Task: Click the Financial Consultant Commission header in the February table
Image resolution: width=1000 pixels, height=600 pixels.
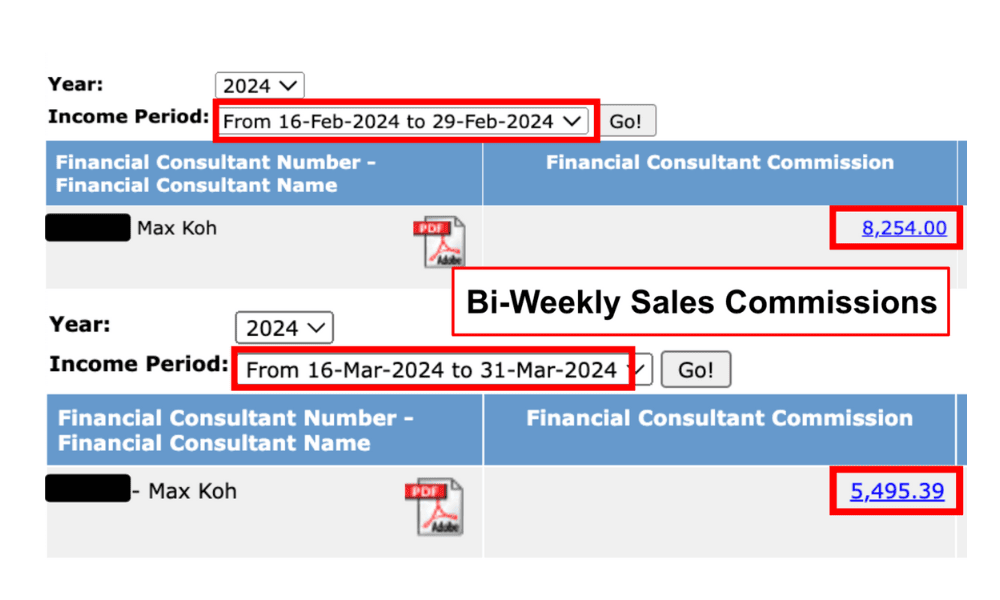Action: point(719,163)
